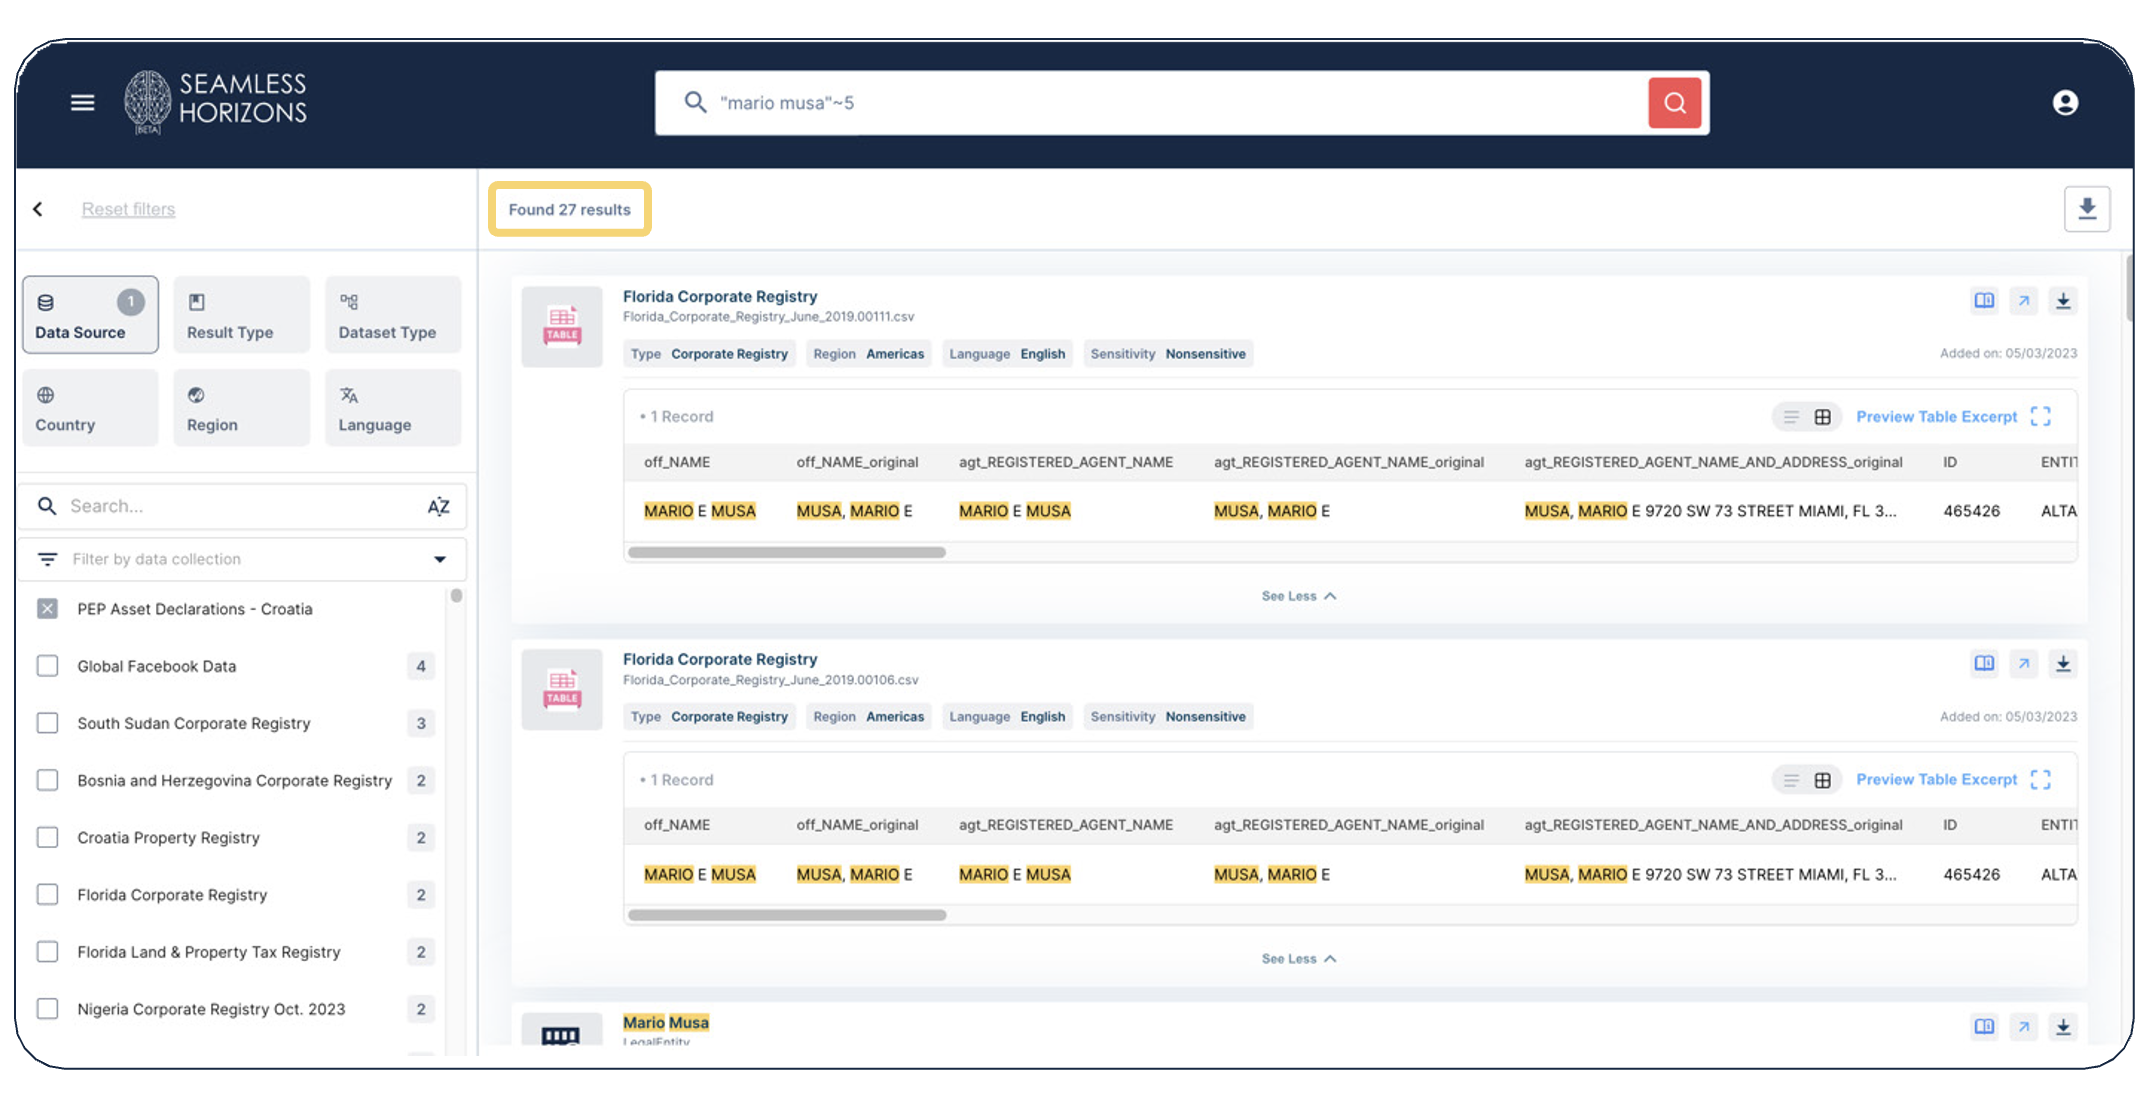Click the Found 27 results label
2156x1098 pixels.
click(569, 210)
